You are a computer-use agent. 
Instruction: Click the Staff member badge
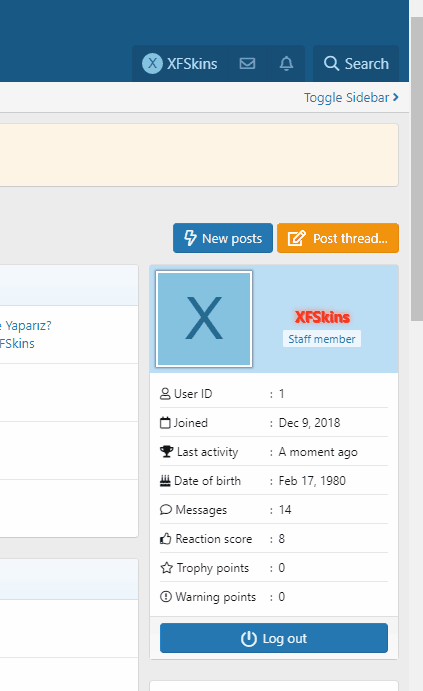[x=322, y=339]
